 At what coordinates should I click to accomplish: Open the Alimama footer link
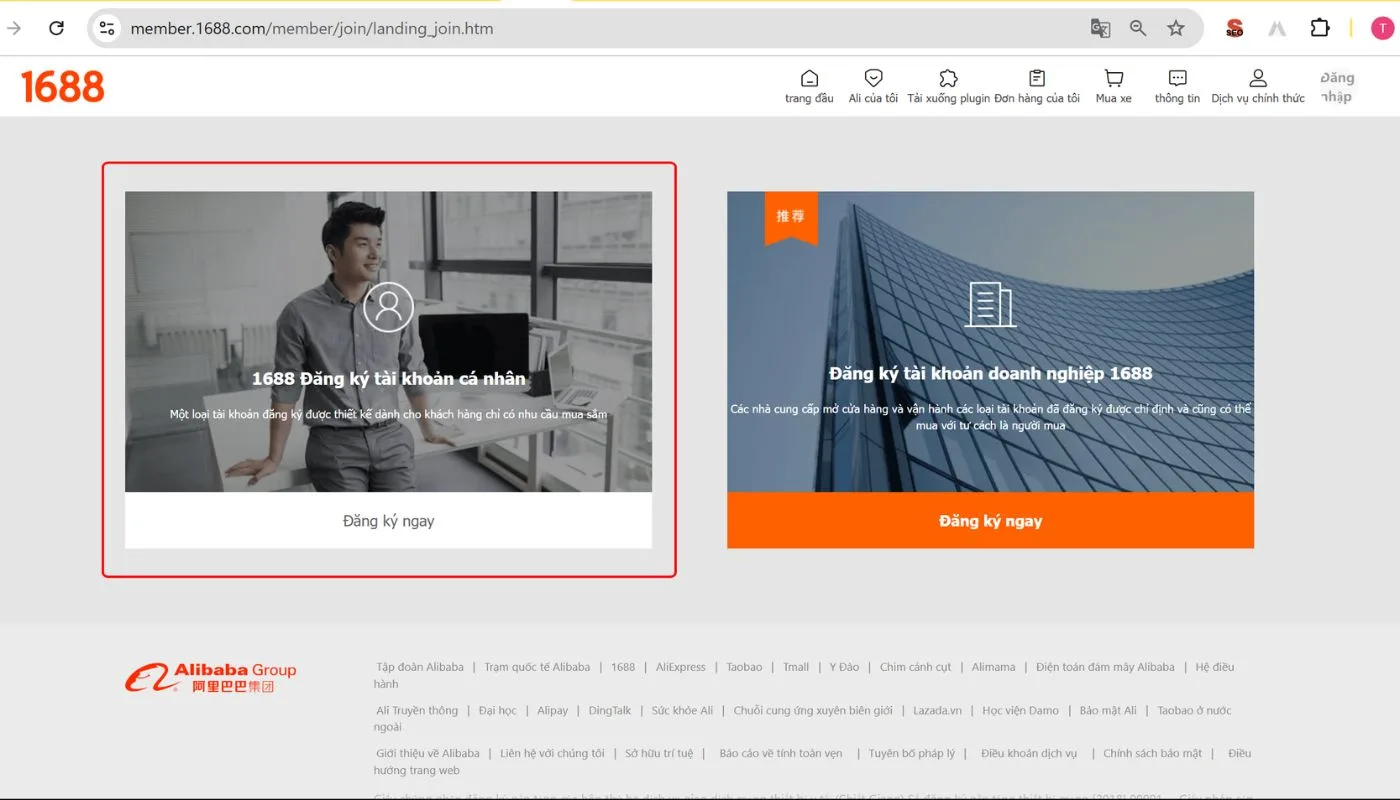993,667
